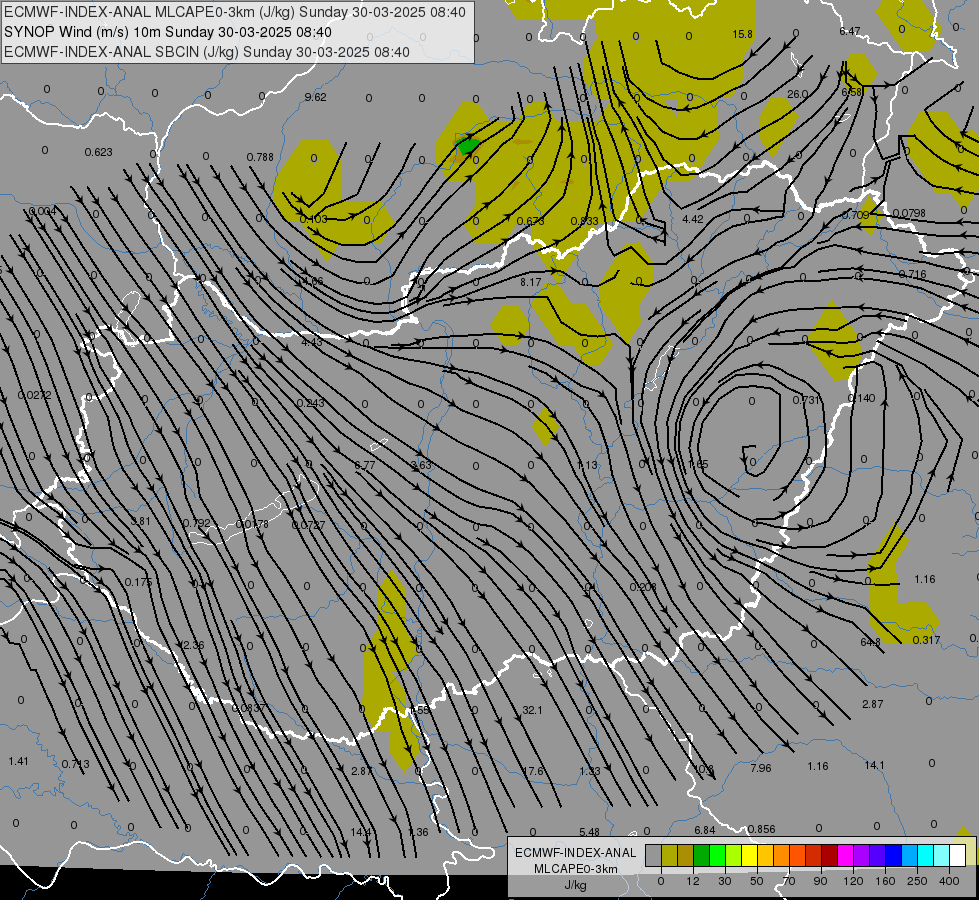
Task: Pick the dark green legend swatch
Action: coord(701,855)
